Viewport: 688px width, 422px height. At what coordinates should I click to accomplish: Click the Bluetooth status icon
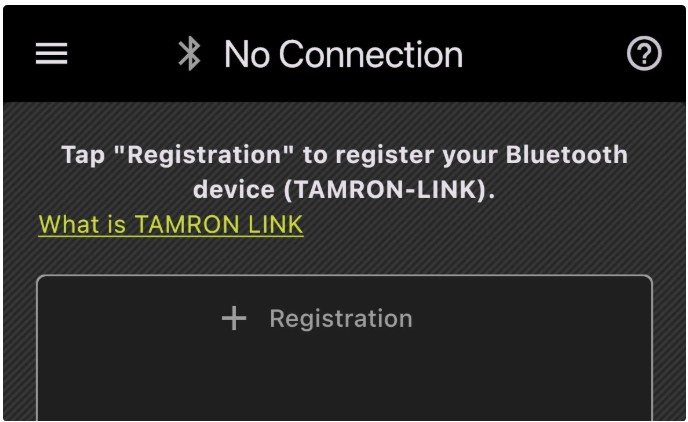188,55
